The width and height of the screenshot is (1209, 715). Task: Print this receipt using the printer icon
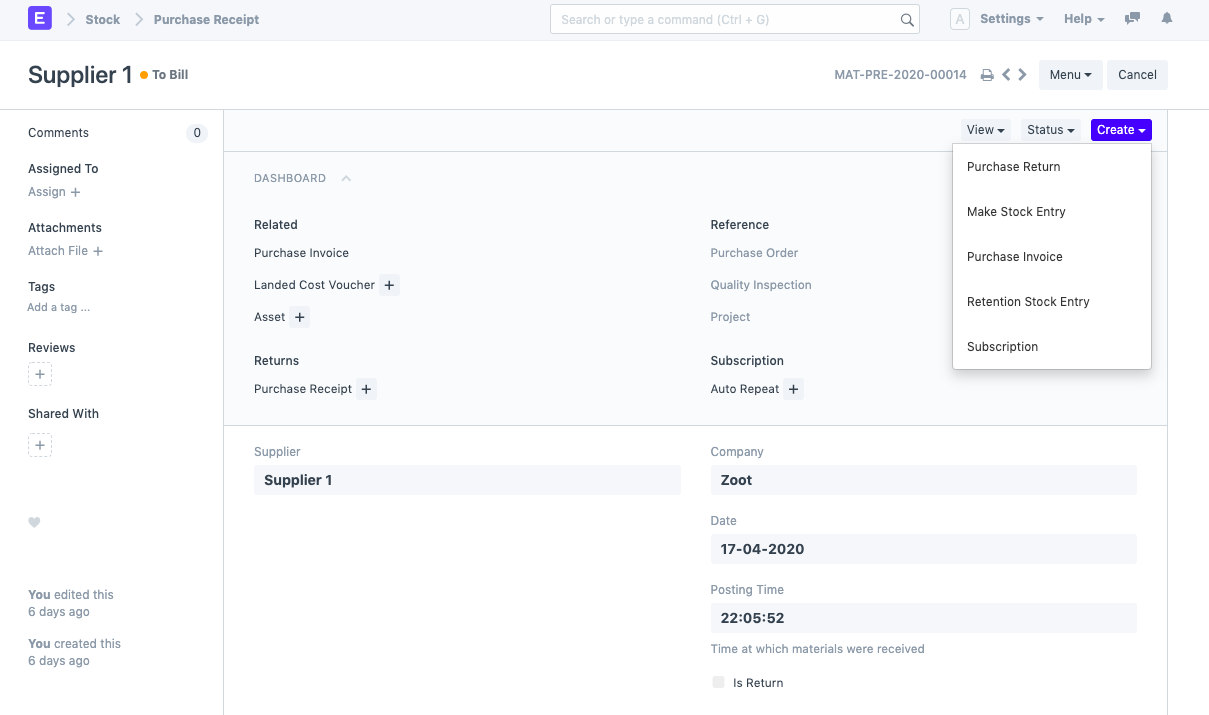click(987, 75)
